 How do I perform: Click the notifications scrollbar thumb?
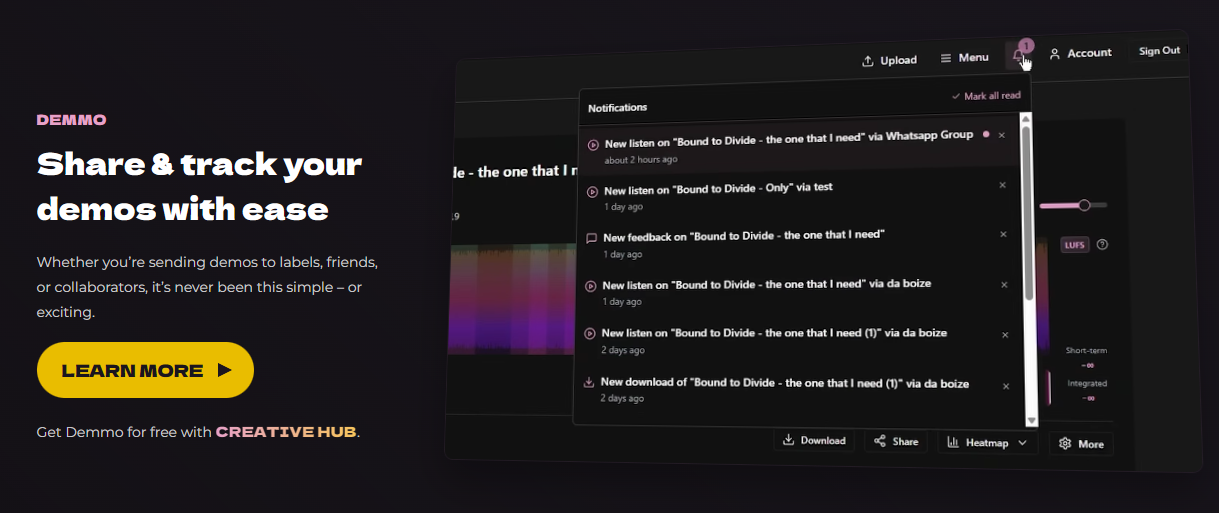click(x=1027, y=213)
